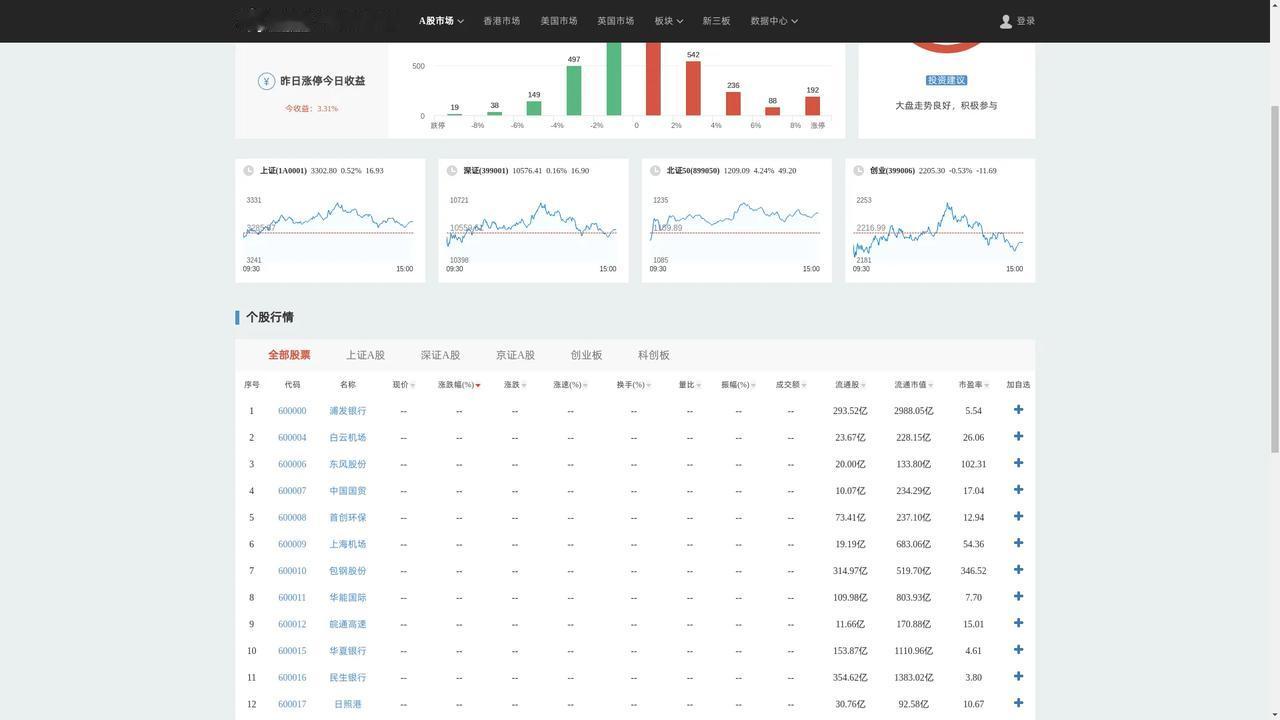Switch to the 京证A股 tab

point(515,355)
